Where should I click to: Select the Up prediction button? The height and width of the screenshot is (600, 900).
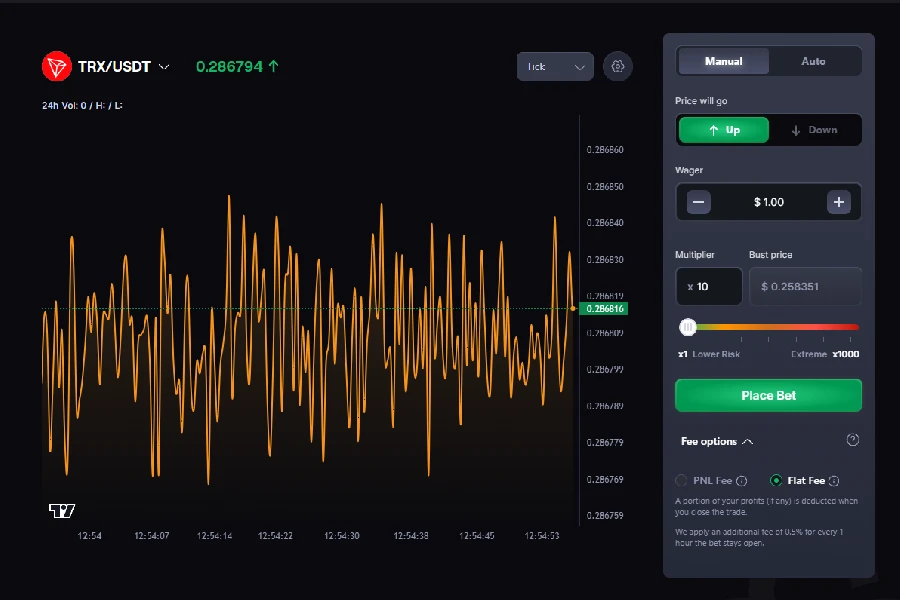pos(723,129)
